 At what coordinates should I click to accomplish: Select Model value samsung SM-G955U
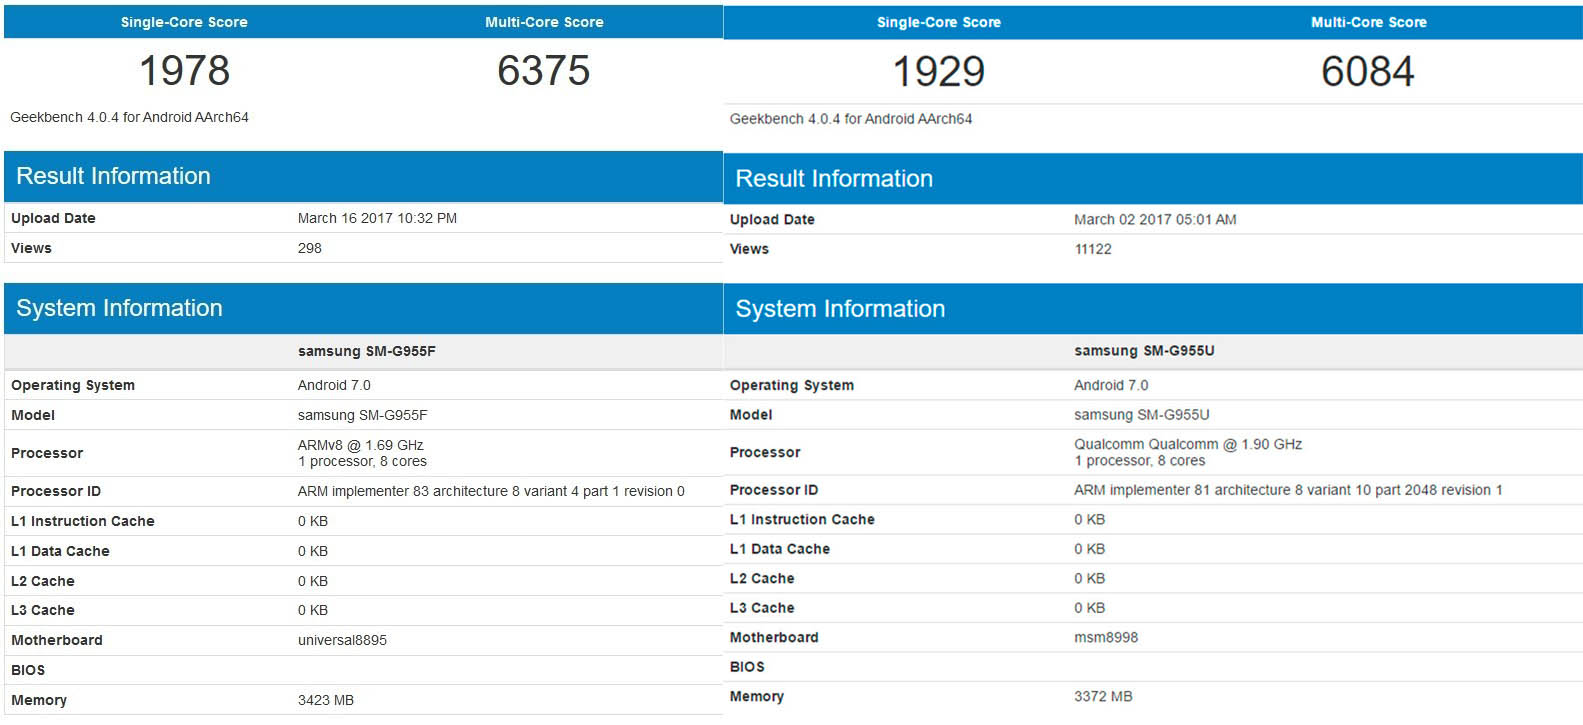point(1142,415)
